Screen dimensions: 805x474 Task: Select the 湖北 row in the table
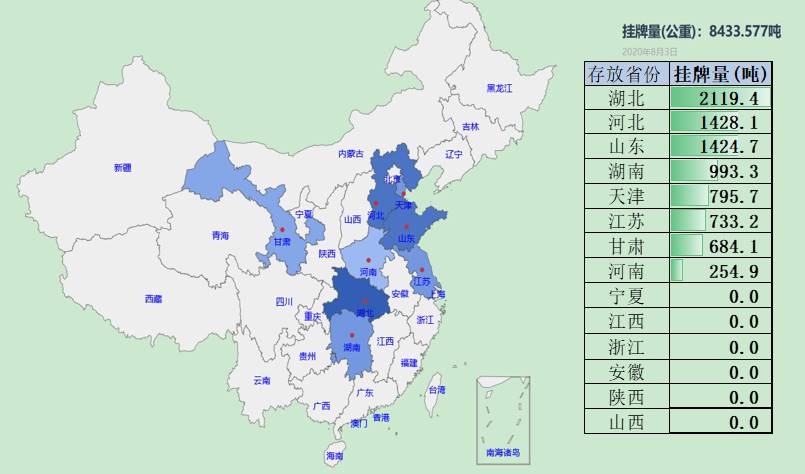[678, 98]
